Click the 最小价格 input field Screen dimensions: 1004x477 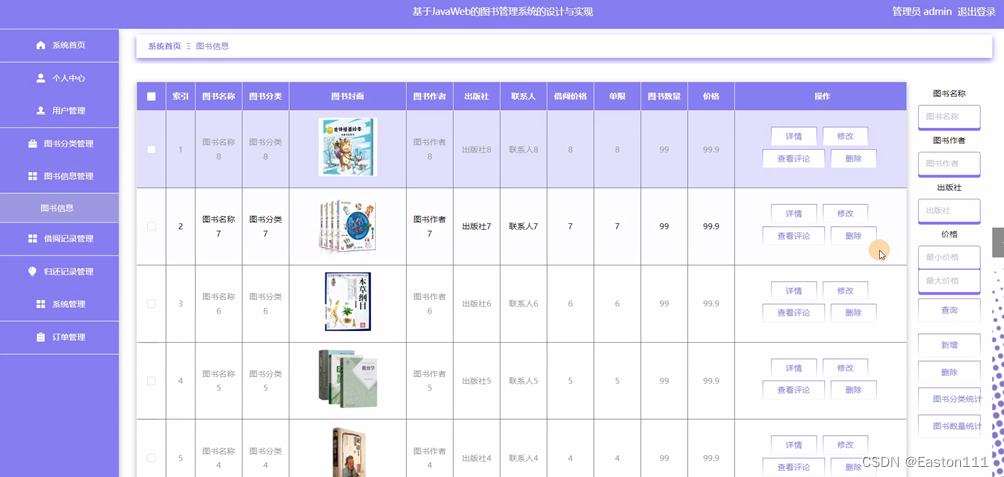click(949, 257)
